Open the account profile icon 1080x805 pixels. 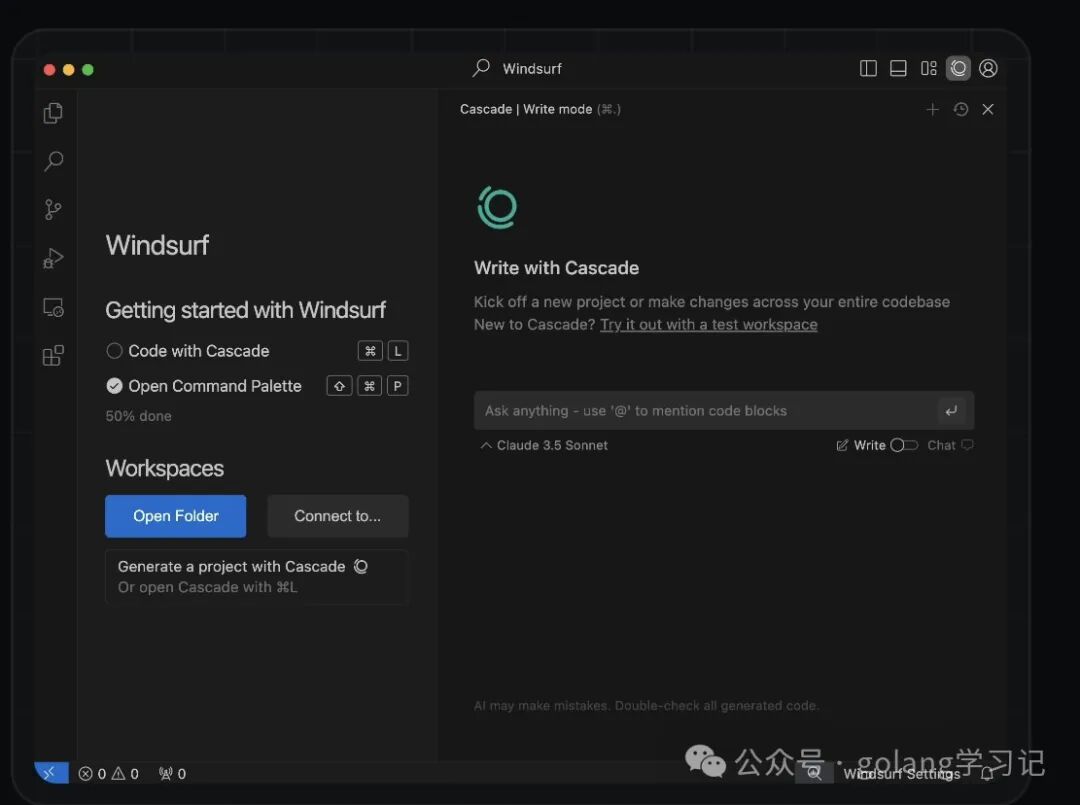[x=988, y=68]
